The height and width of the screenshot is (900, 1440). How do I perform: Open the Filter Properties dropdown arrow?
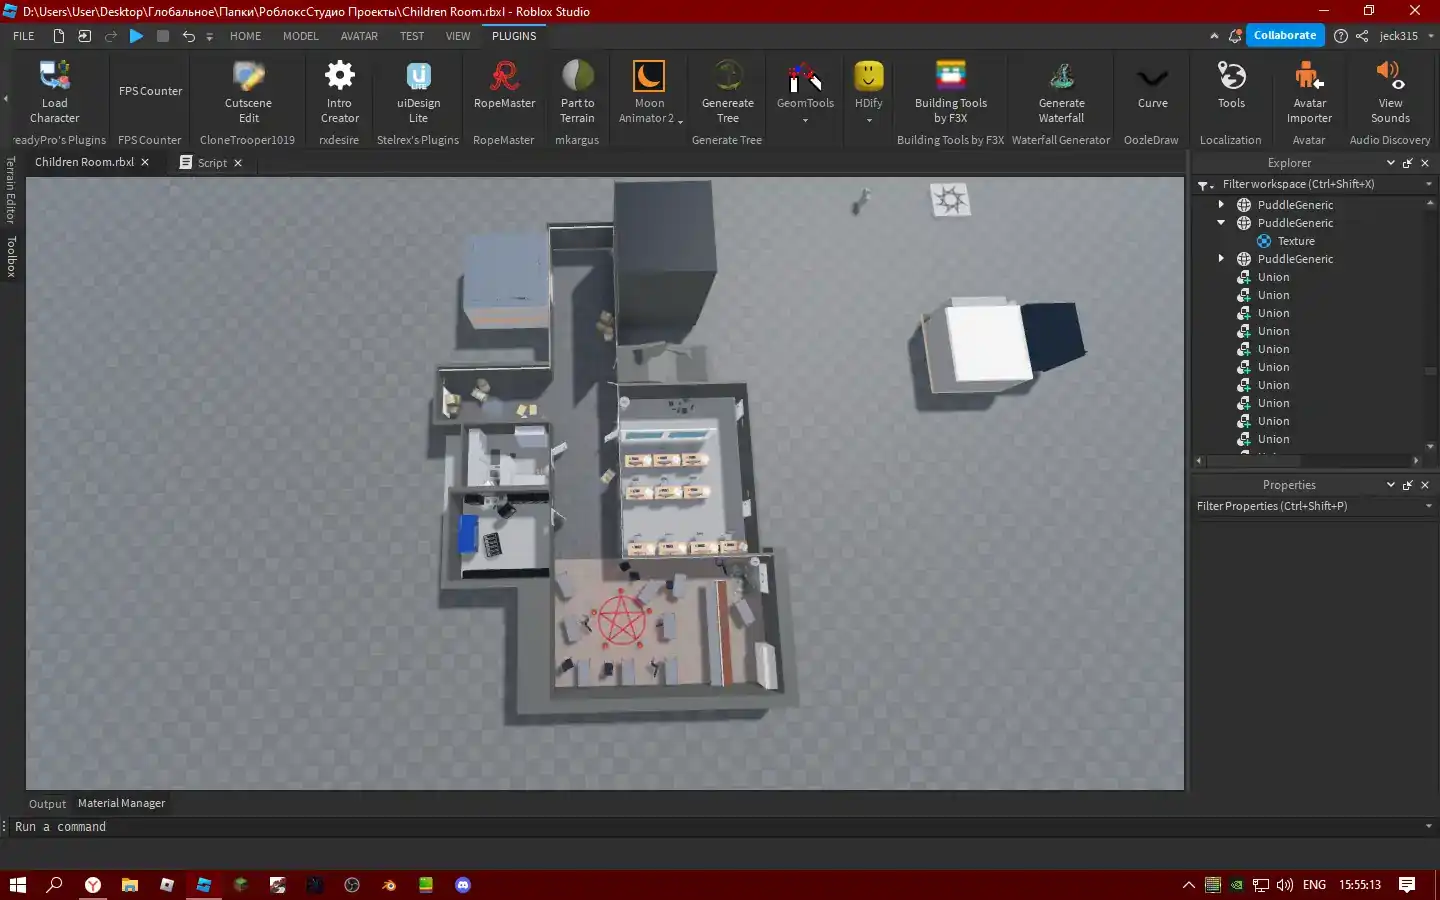pos(1428,506)
